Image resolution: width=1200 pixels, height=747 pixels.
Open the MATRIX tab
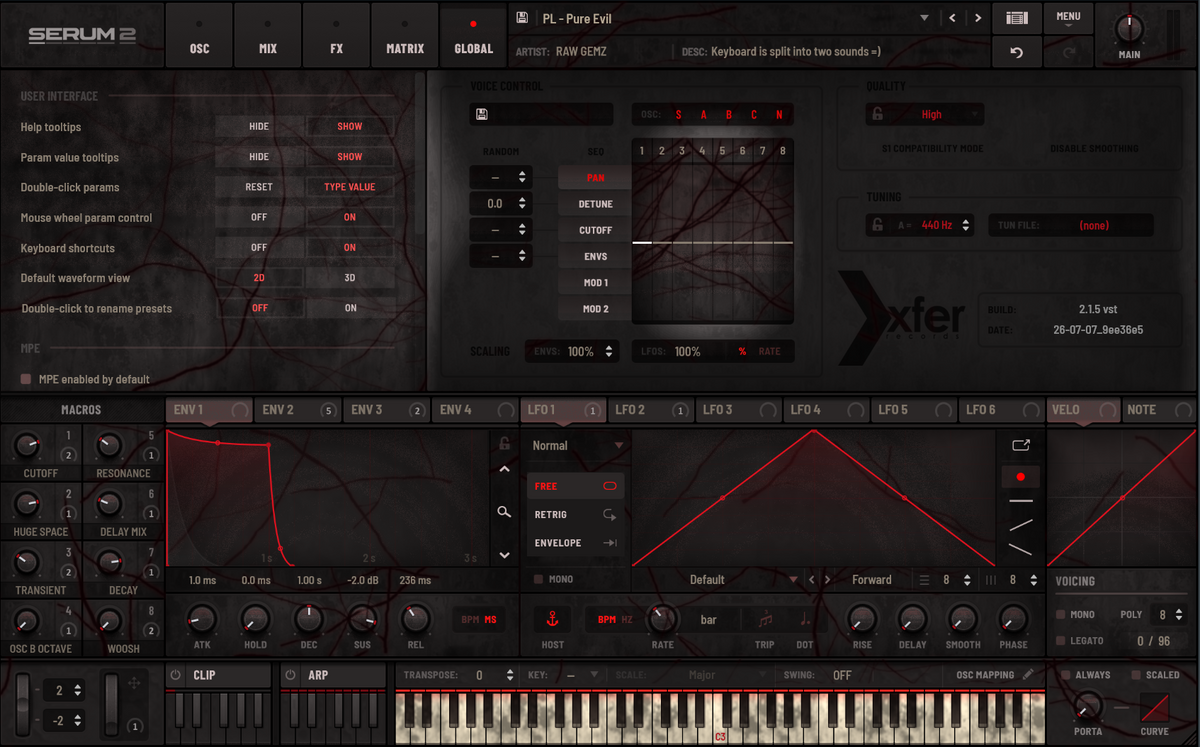click(x=405, y=35)
